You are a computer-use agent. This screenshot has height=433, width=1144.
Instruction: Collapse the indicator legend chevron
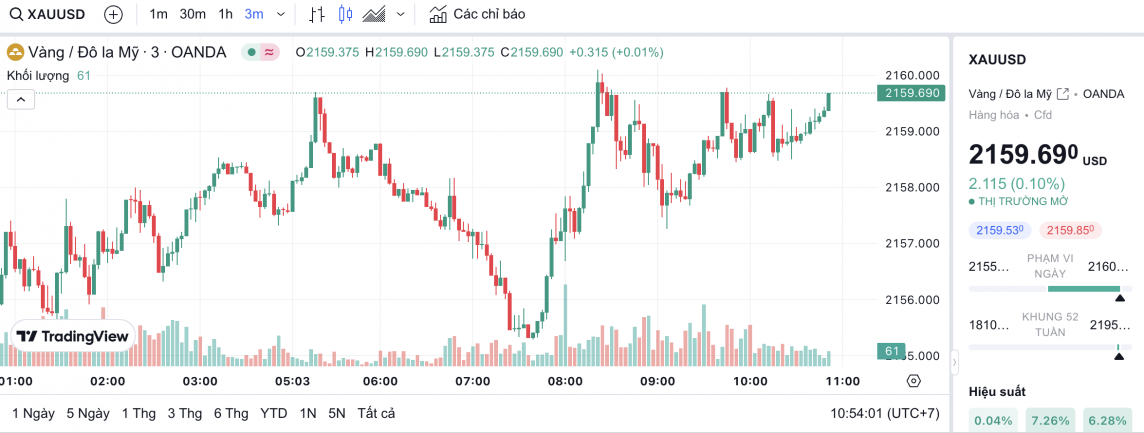[20, 98]
